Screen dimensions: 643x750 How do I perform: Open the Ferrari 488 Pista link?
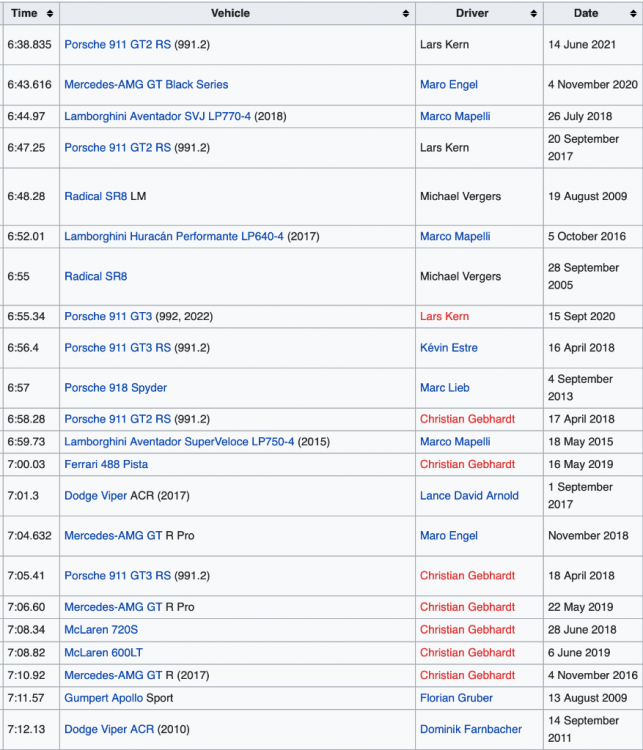click(106, 465)
